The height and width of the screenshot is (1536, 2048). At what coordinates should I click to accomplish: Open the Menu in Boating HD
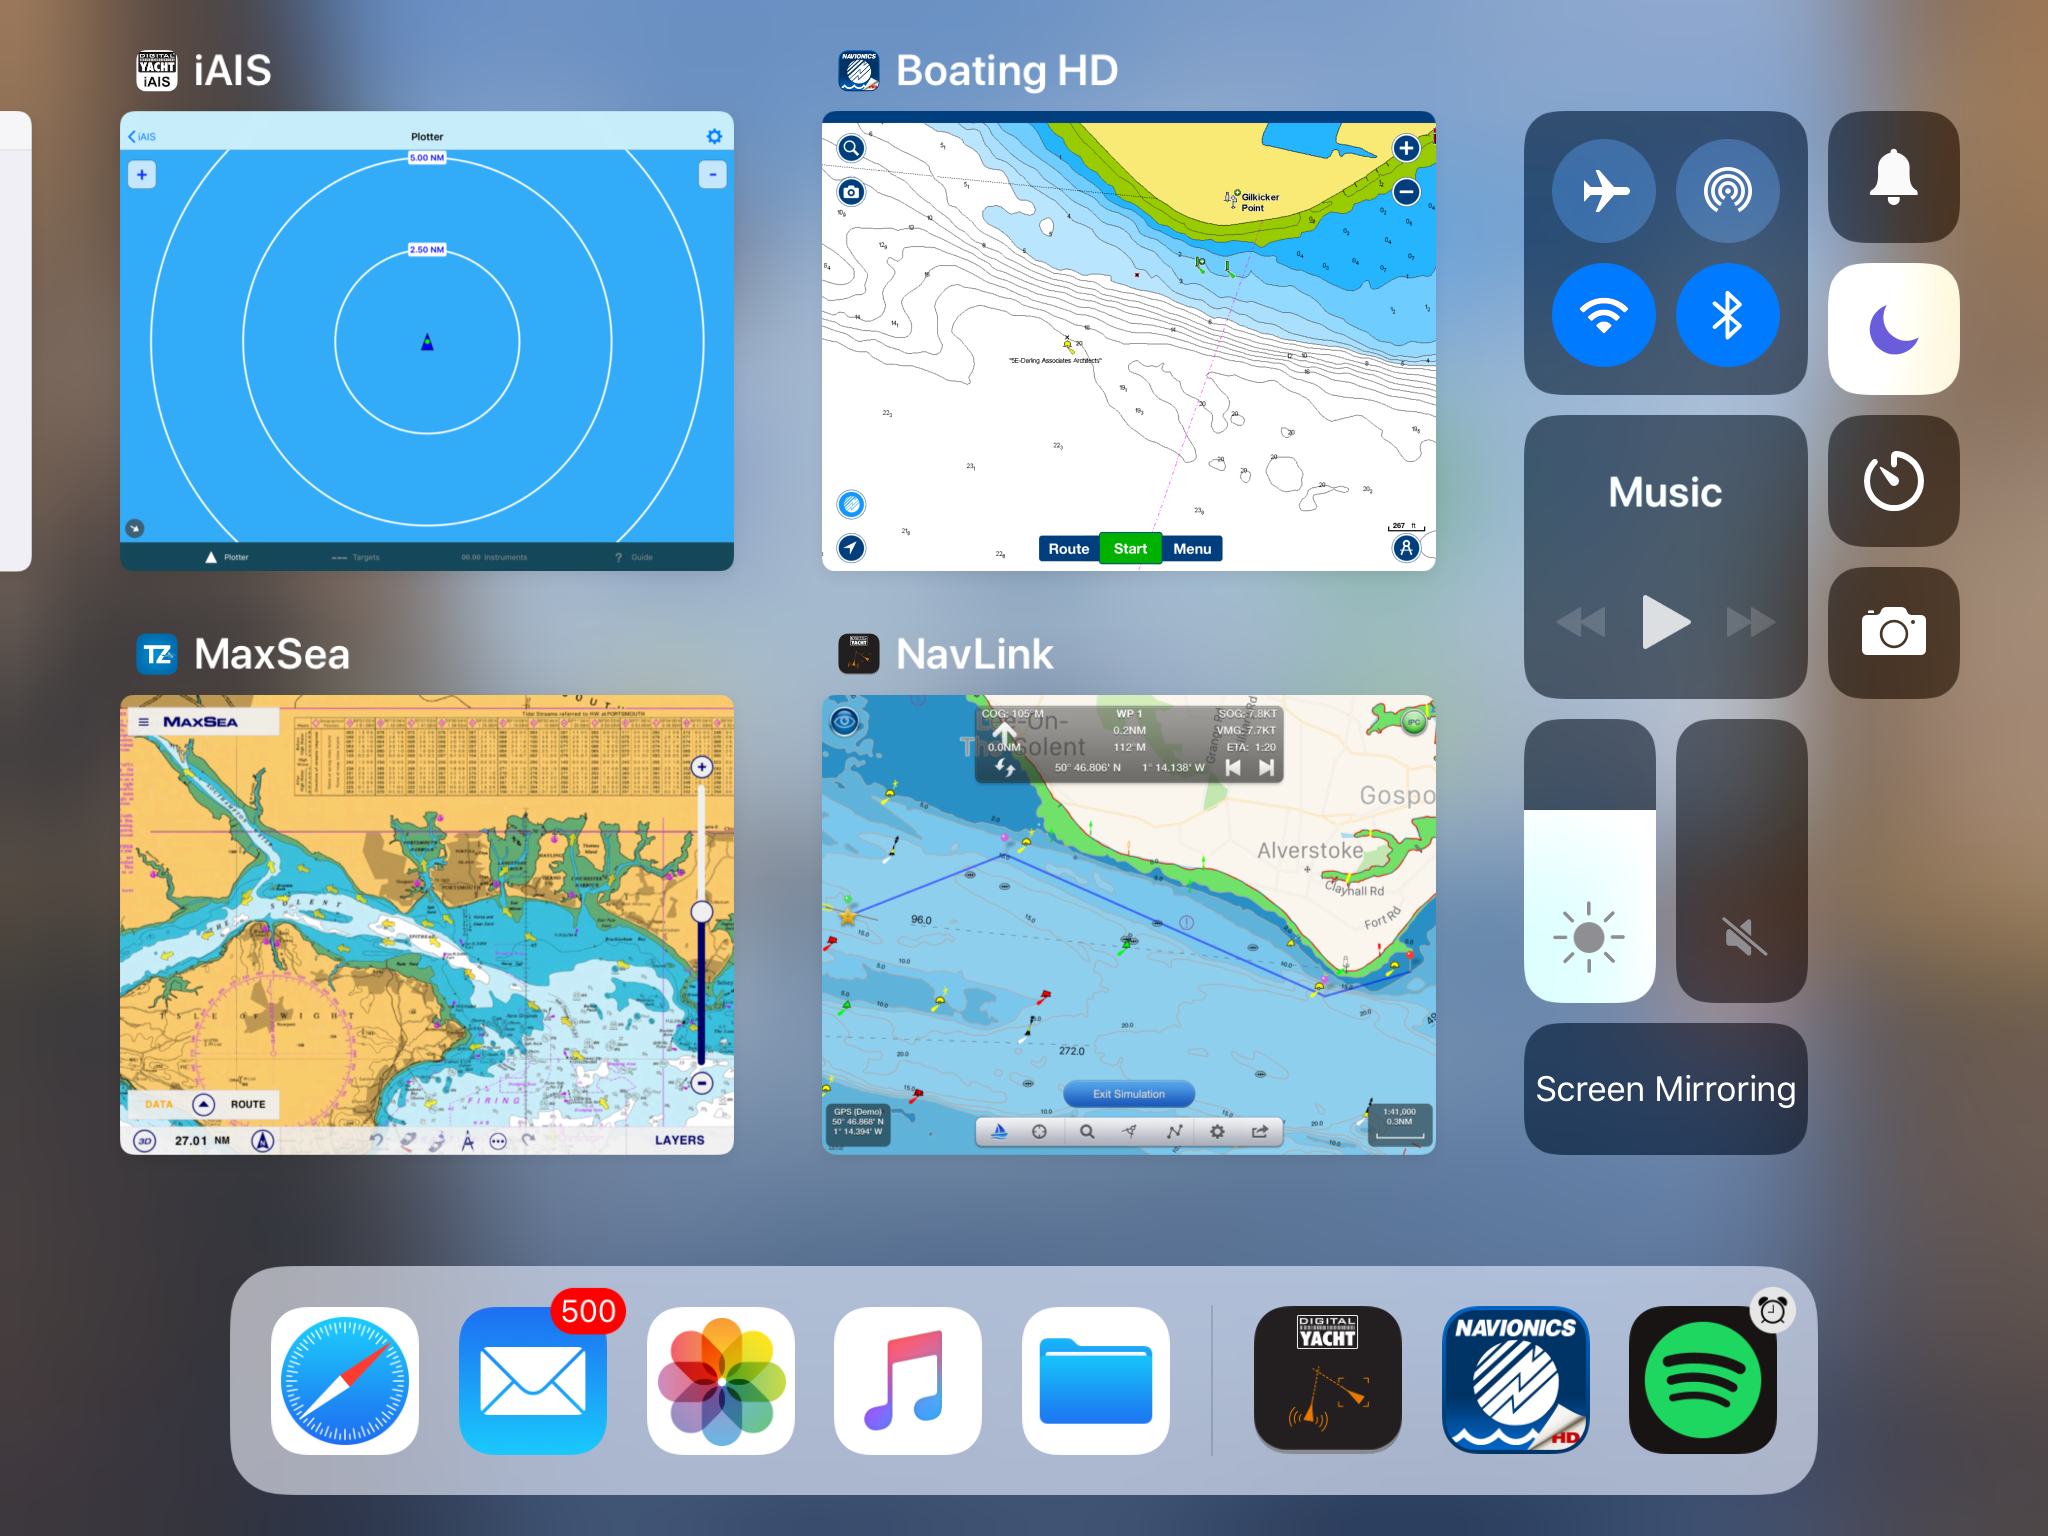tap(1192, 548)
